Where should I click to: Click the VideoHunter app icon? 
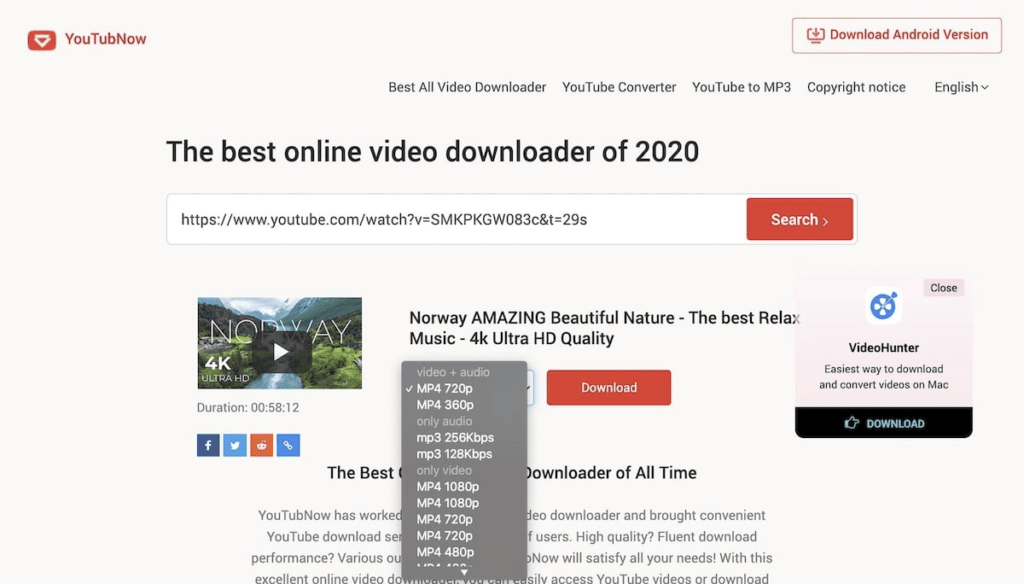click(x=884, y=306)
